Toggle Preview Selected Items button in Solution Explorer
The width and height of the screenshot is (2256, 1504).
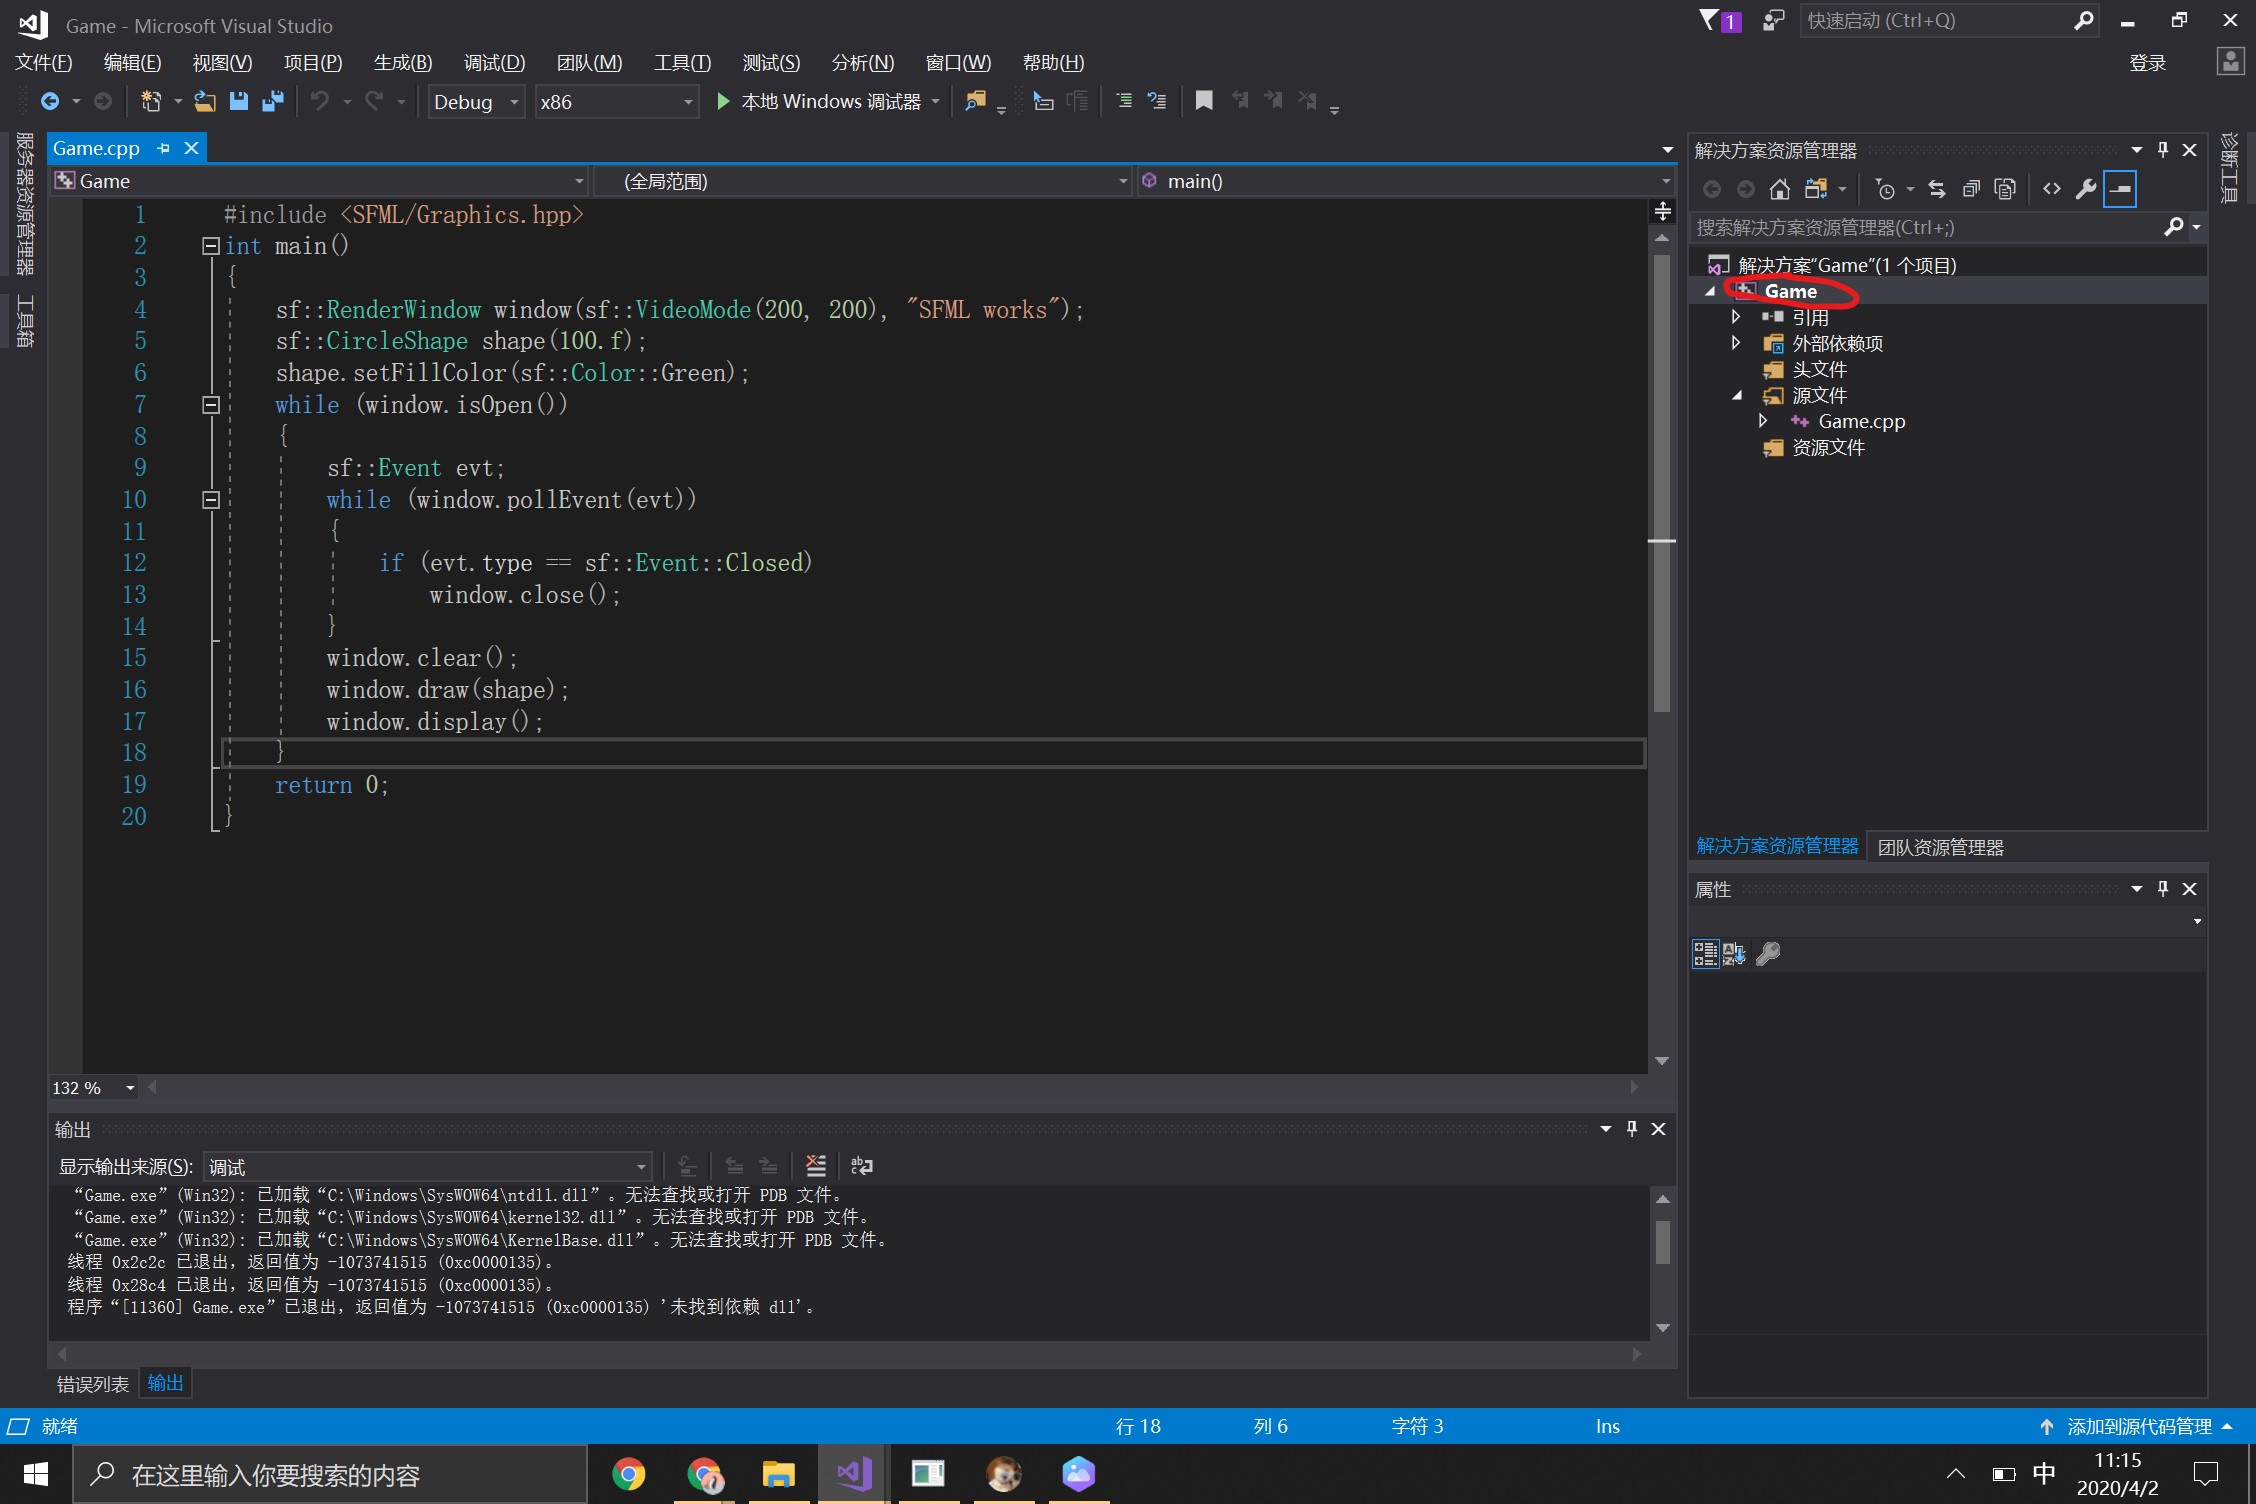[x=2120, y=189]
